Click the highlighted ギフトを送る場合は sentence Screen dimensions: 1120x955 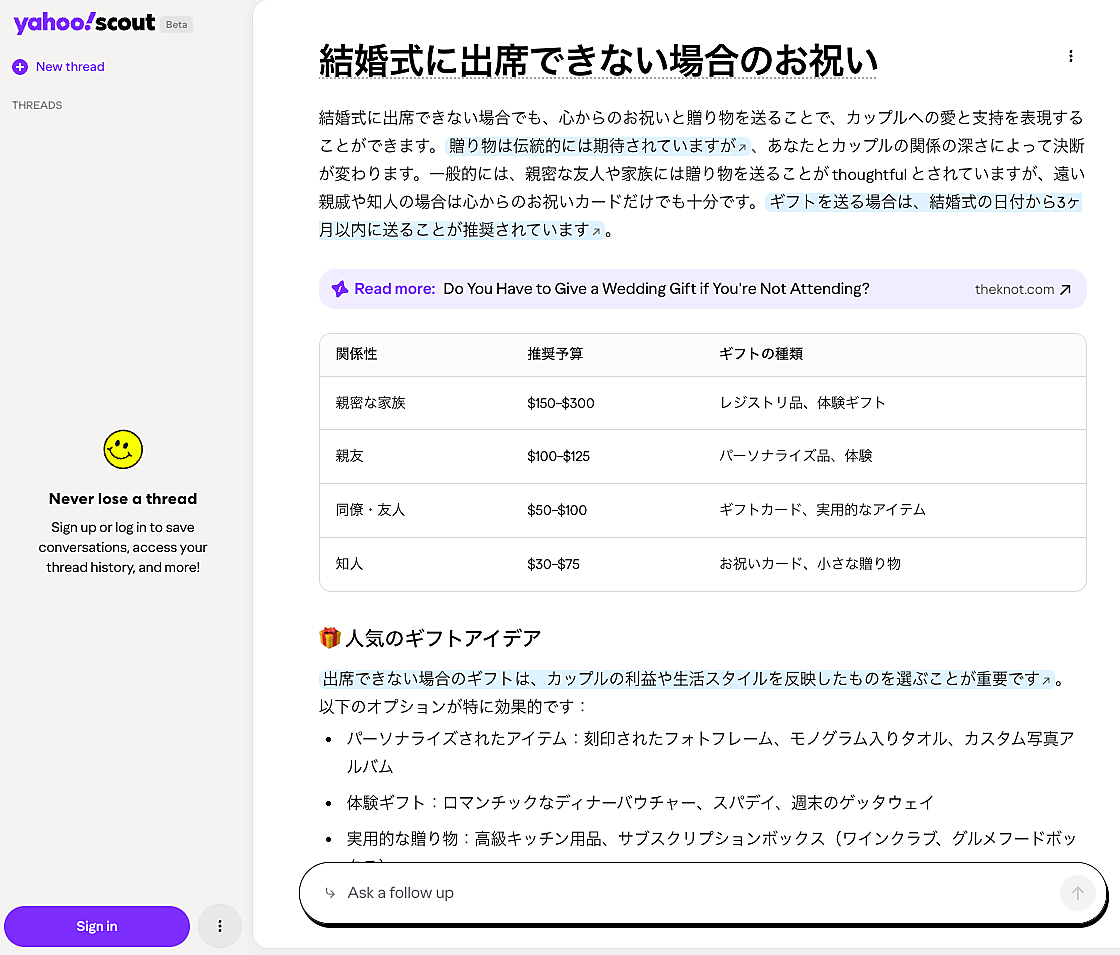point(922,202)
